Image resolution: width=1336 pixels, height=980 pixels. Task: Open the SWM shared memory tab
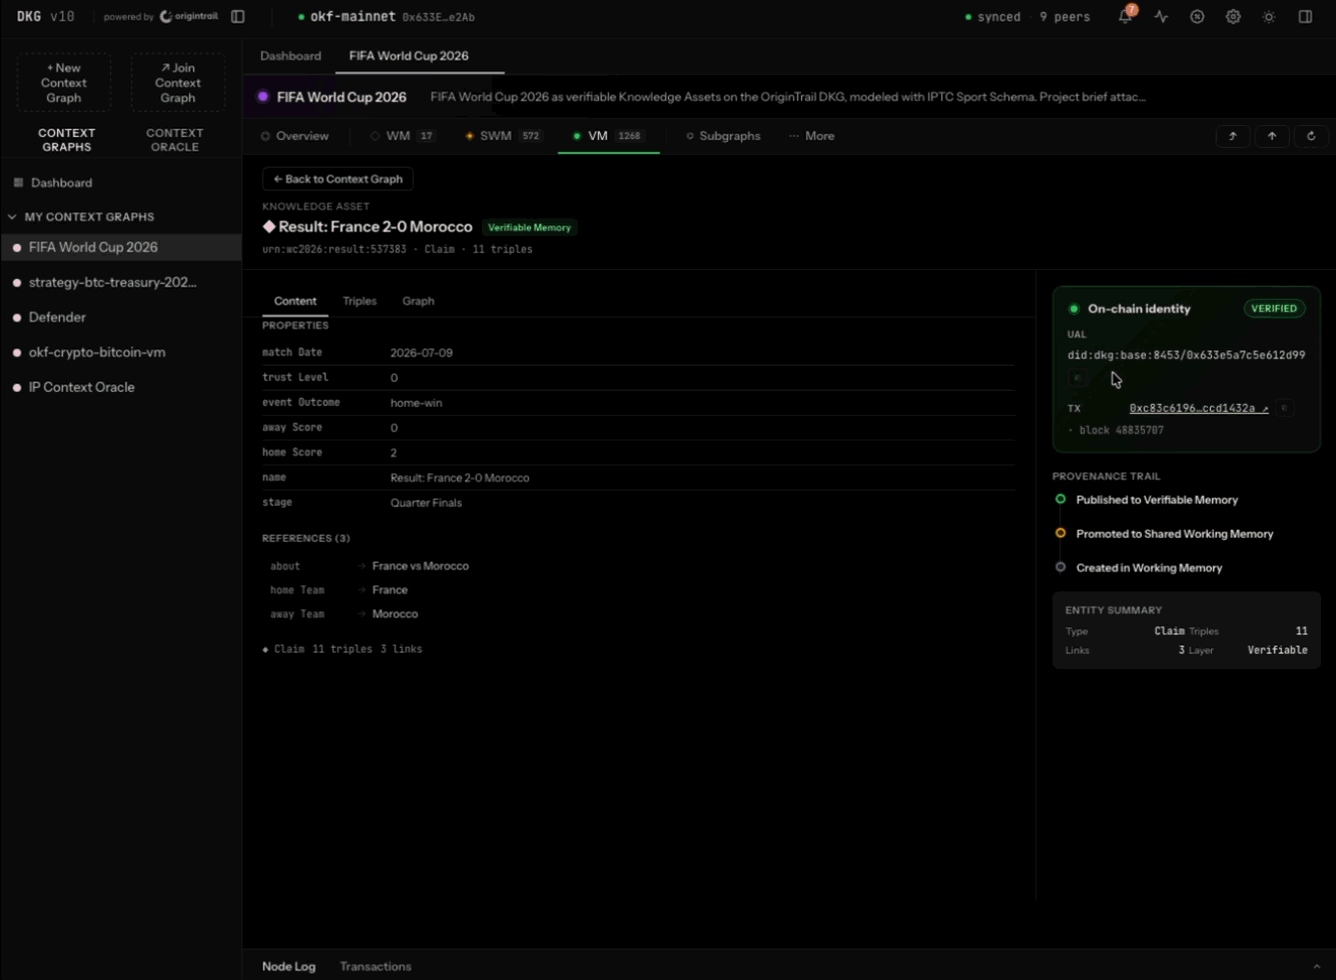pos(504,136)
